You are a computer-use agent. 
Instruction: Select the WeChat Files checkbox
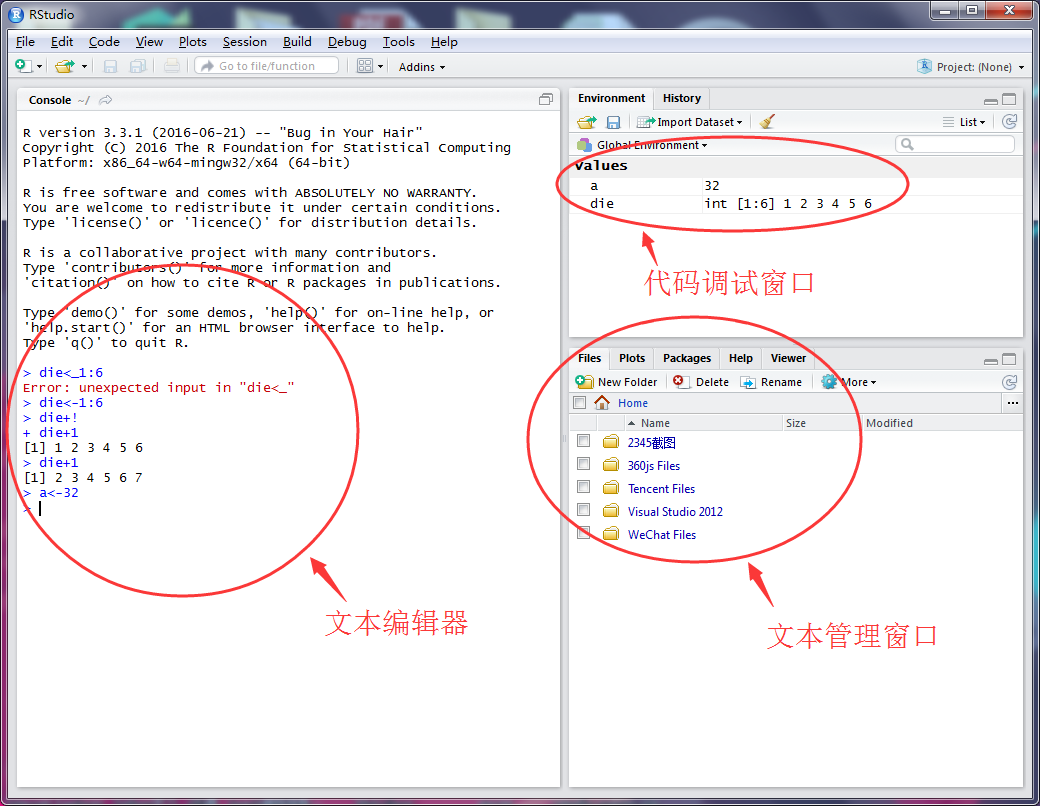[x=583, y=534]
